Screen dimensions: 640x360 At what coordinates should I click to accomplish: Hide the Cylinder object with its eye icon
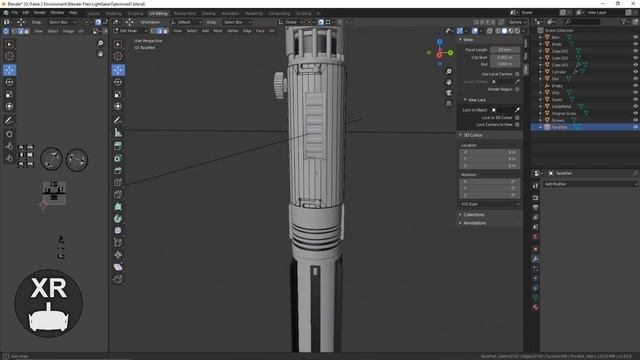pyautogui.click(x=635, y=72)
